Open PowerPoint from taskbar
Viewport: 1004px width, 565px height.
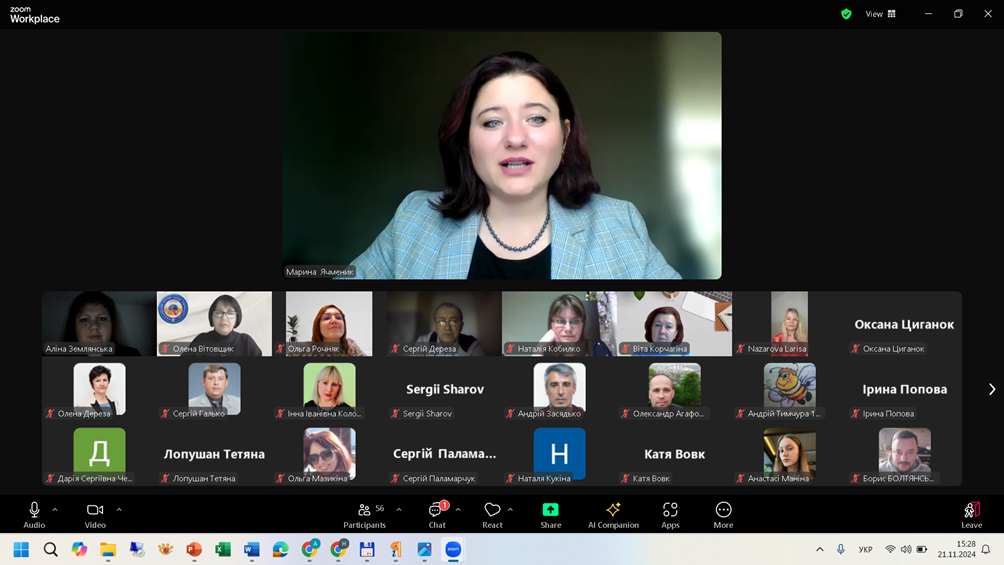coord(194,550)
